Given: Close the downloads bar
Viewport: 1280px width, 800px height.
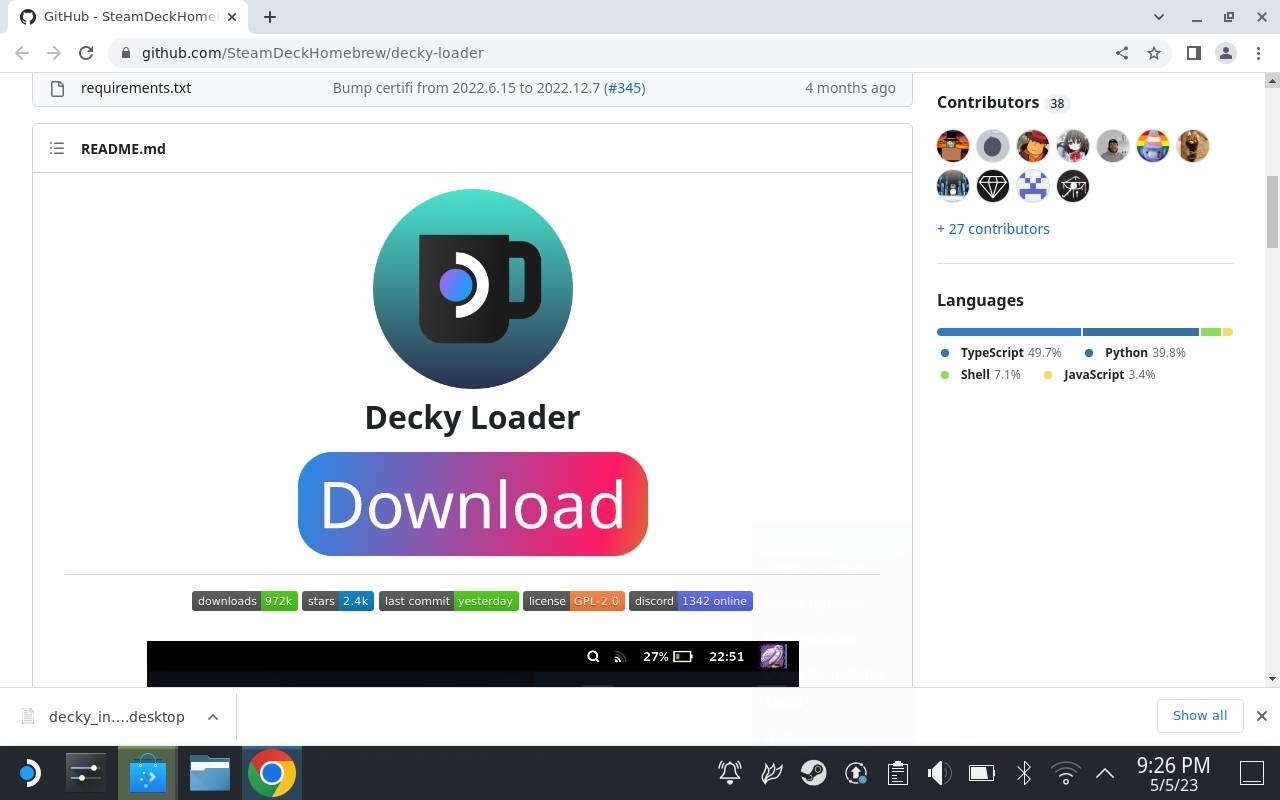Looking at the screenshot, I should [1261, 716].
